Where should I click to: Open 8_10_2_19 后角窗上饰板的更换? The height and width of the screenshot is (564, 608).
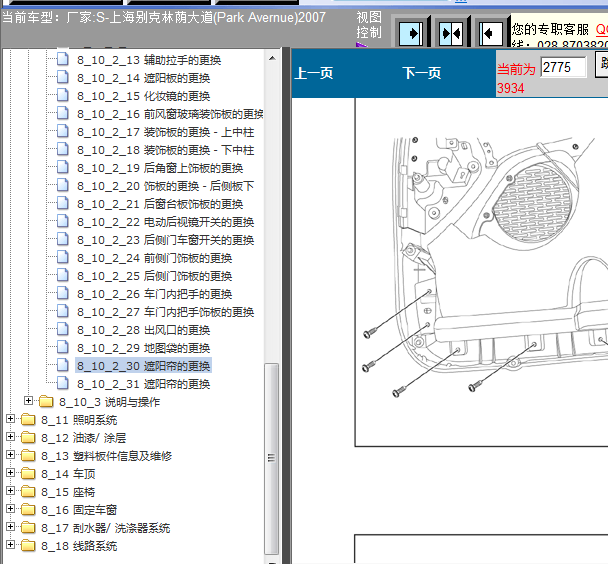tap(160, 168)
